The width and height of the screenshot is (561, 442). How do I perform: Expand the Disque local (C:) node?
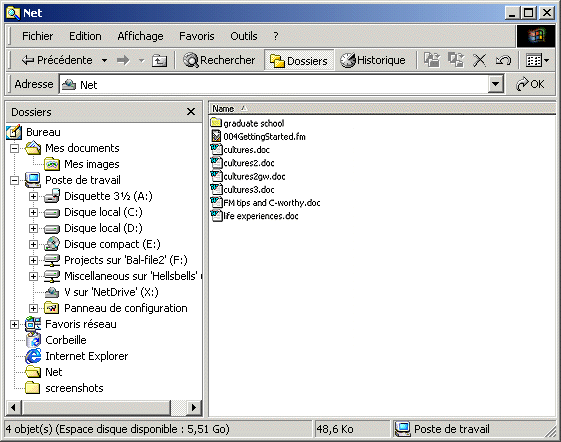(33, 212)
